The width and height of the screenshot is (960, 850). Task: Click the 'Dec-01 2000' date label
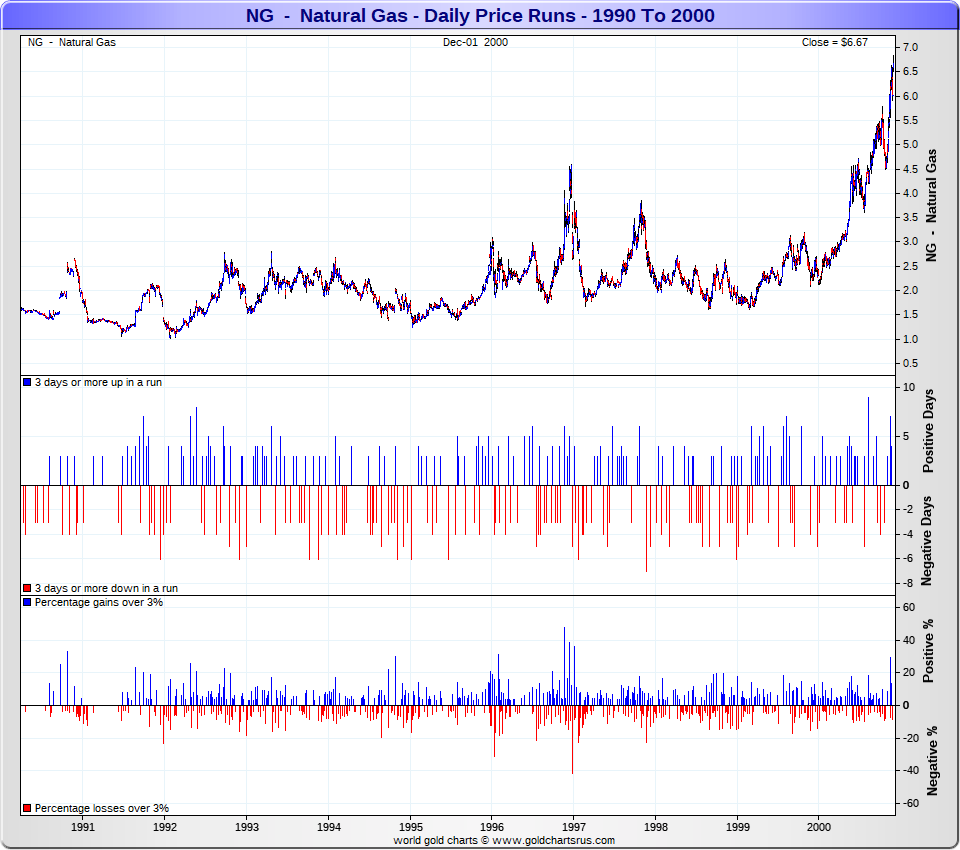[x=475, y=42]
